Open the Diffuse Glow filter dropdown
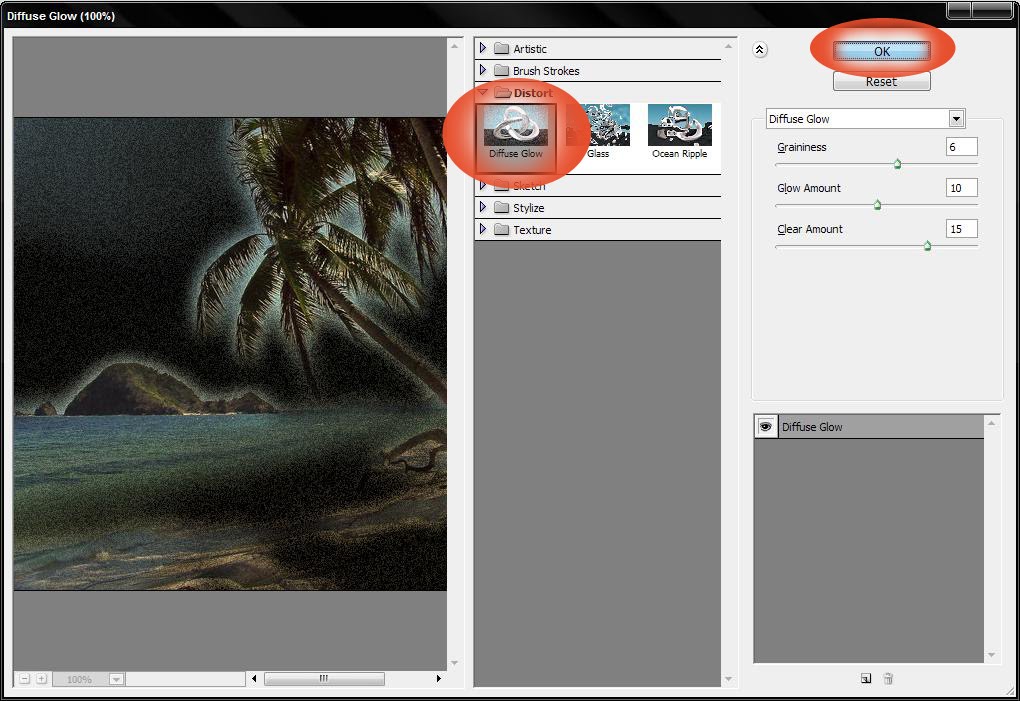The width and height of the screenshot is (1020, 701). pyautogui.click(x=956, y=118)
